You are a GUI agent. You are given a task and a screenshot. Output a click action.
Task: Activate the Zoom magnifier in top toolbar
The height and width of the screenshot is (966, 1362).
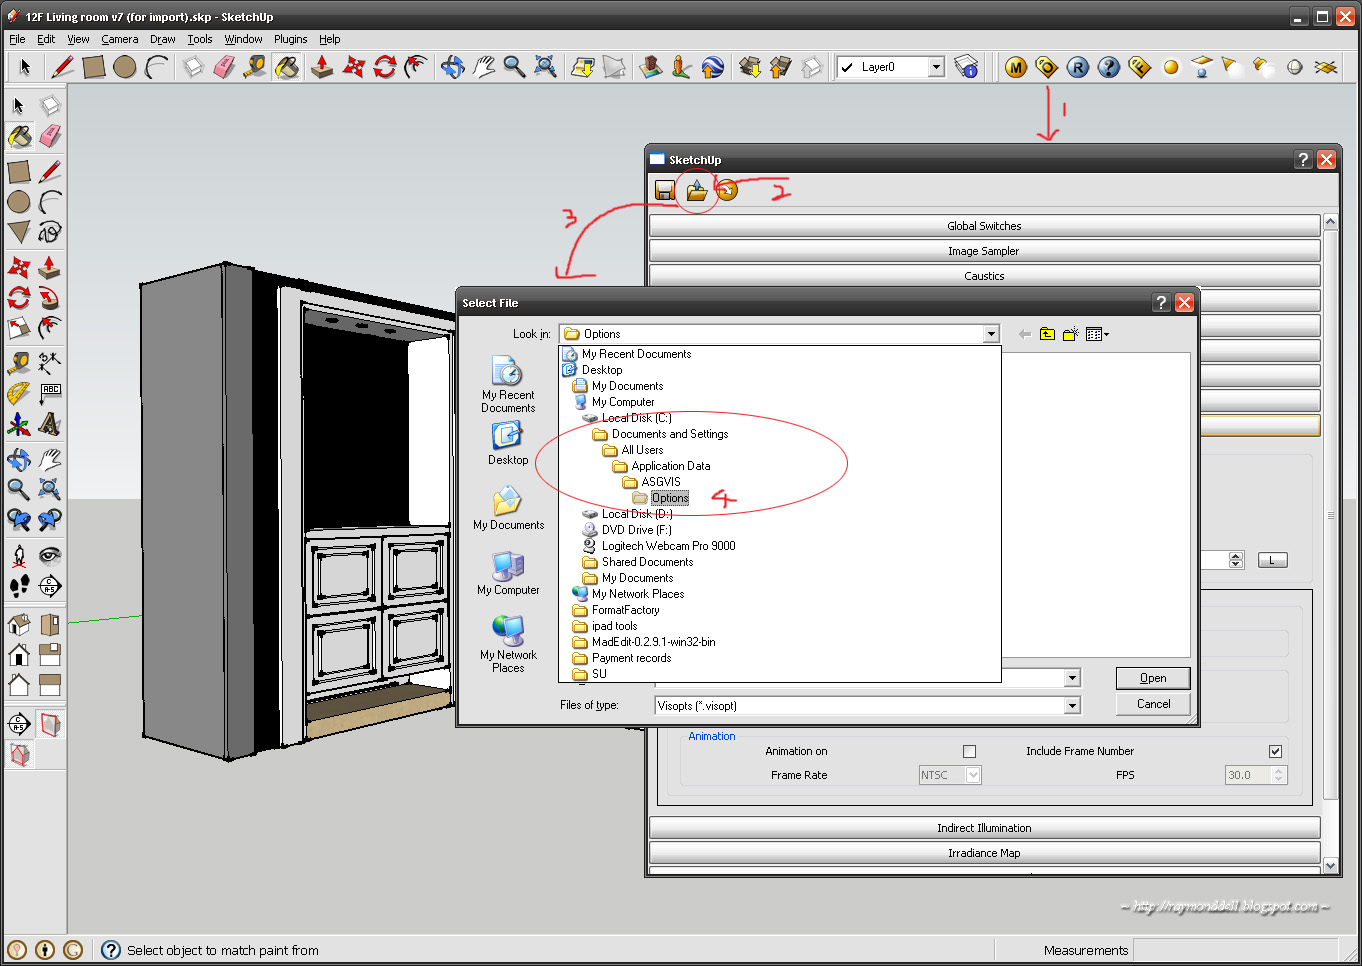(514, 67)
